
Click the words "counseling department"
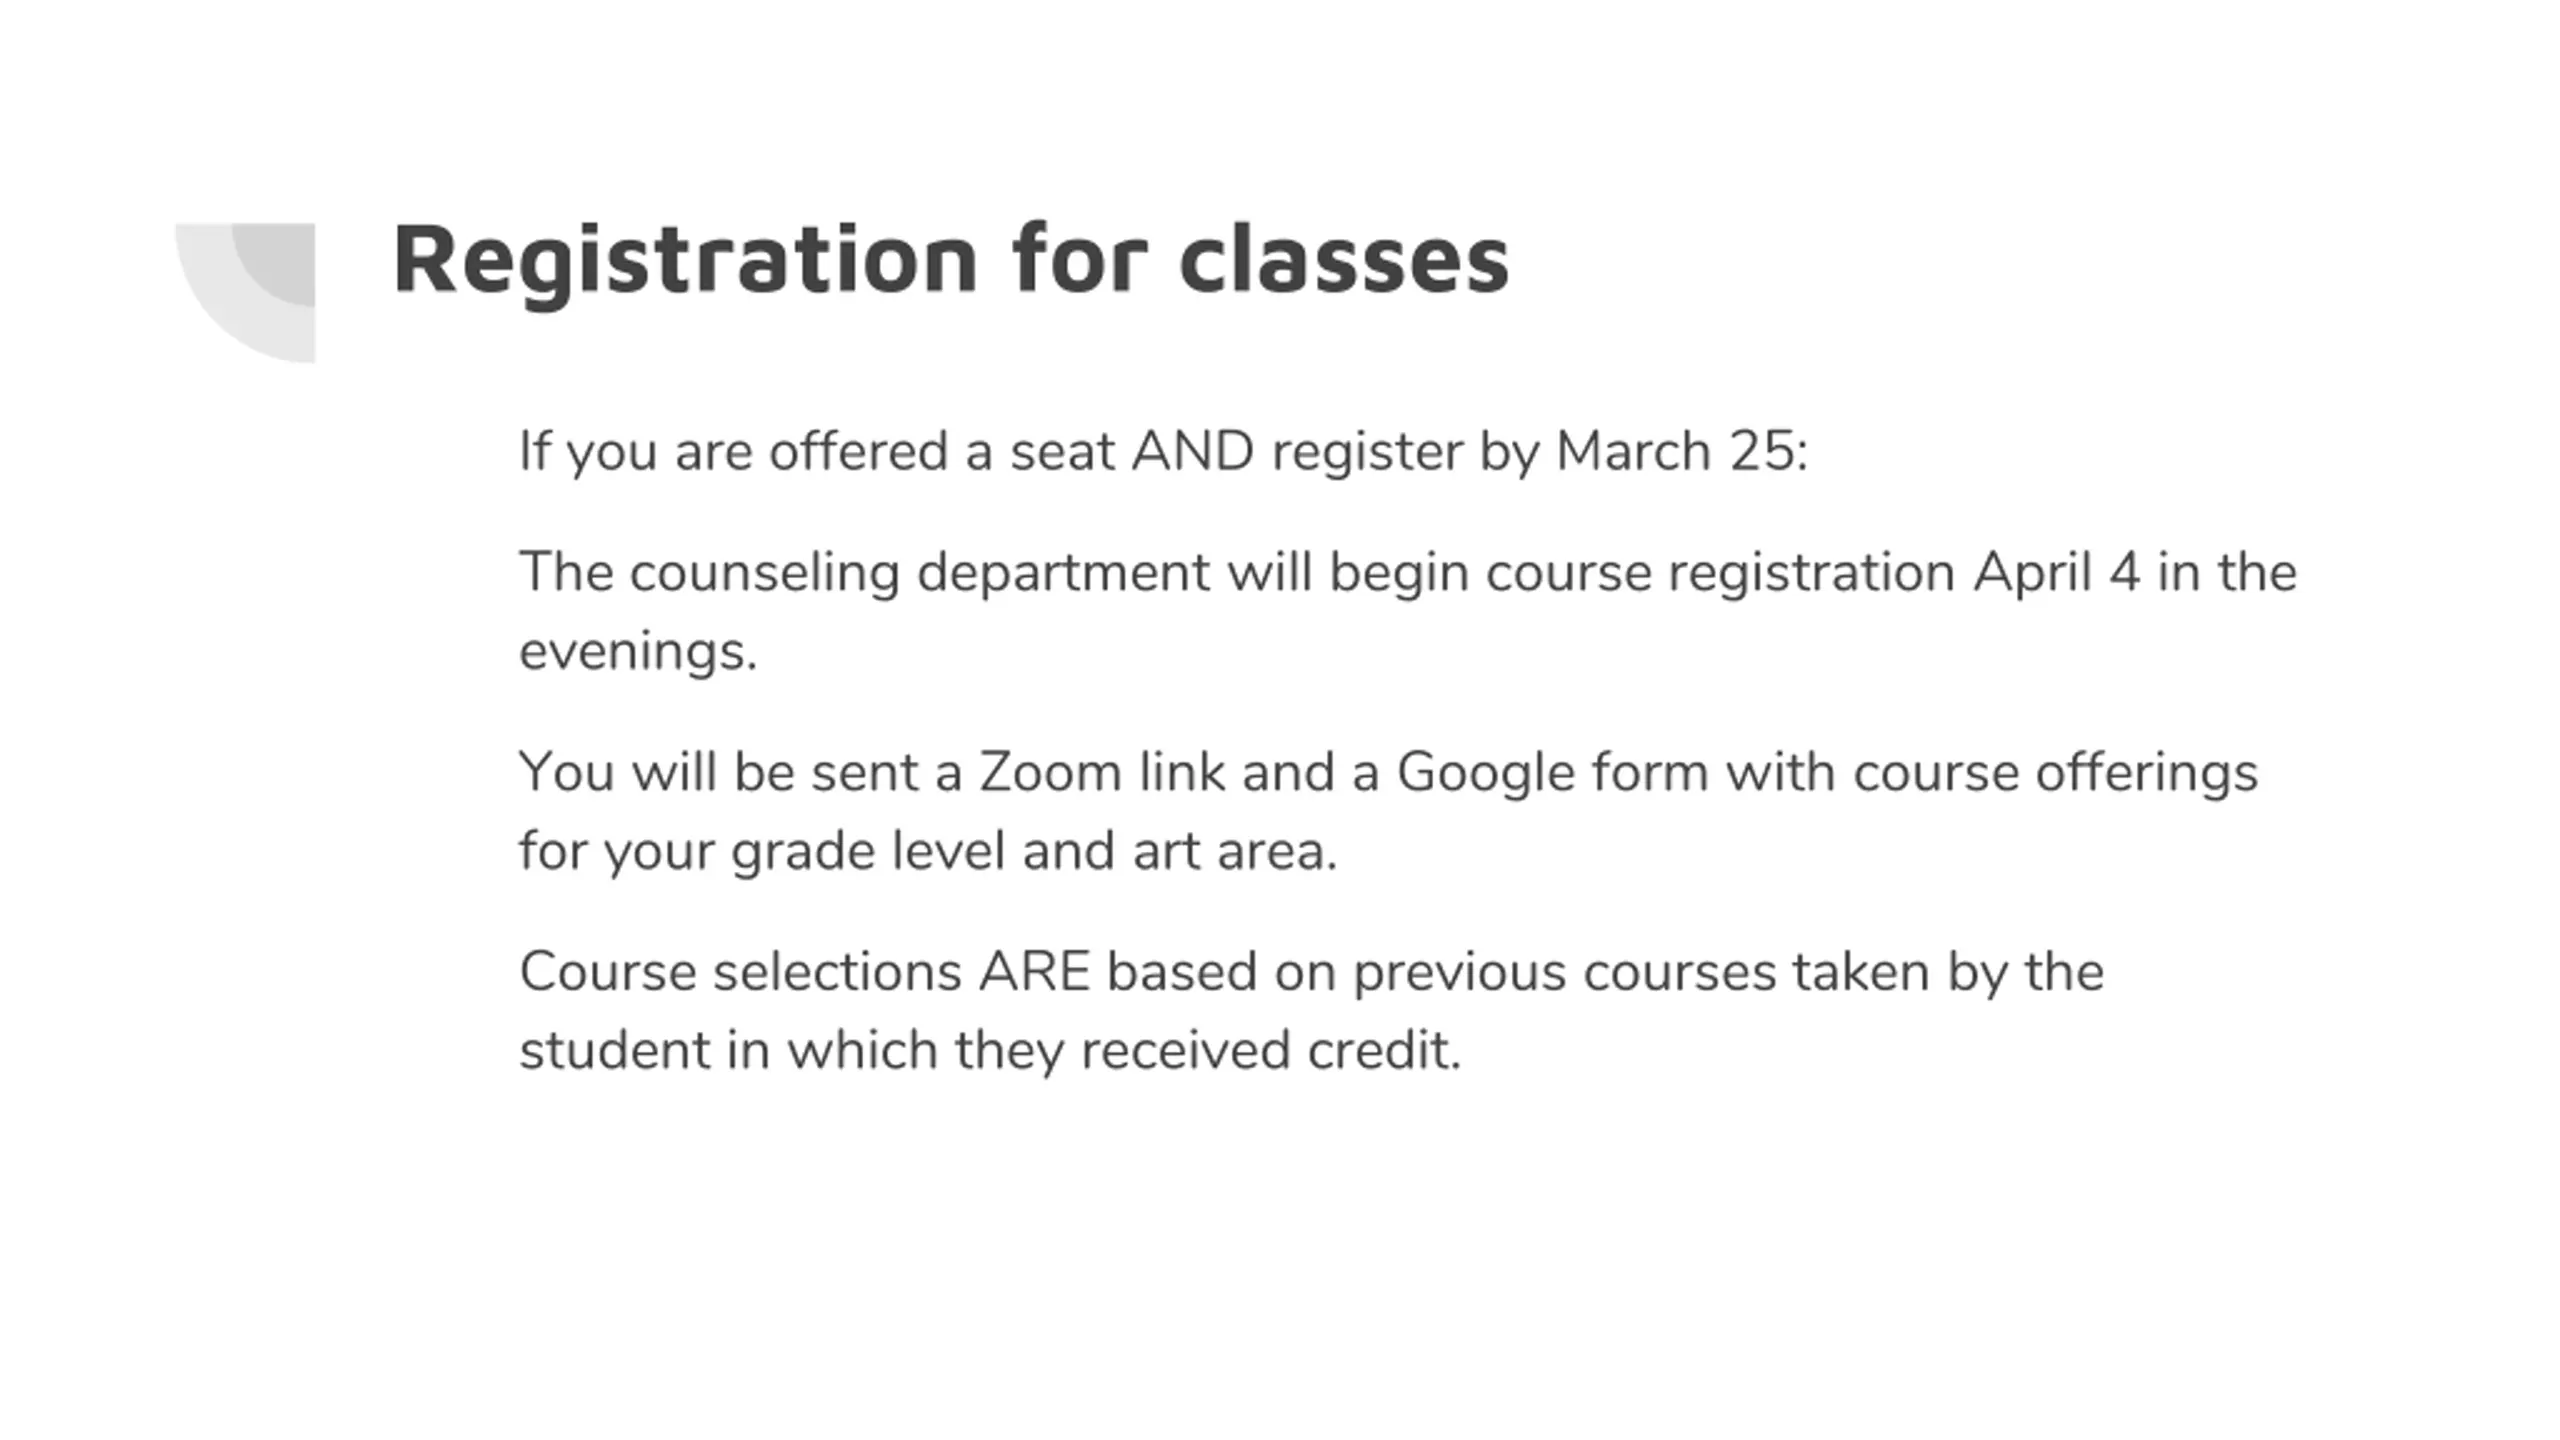pos(920,573)
